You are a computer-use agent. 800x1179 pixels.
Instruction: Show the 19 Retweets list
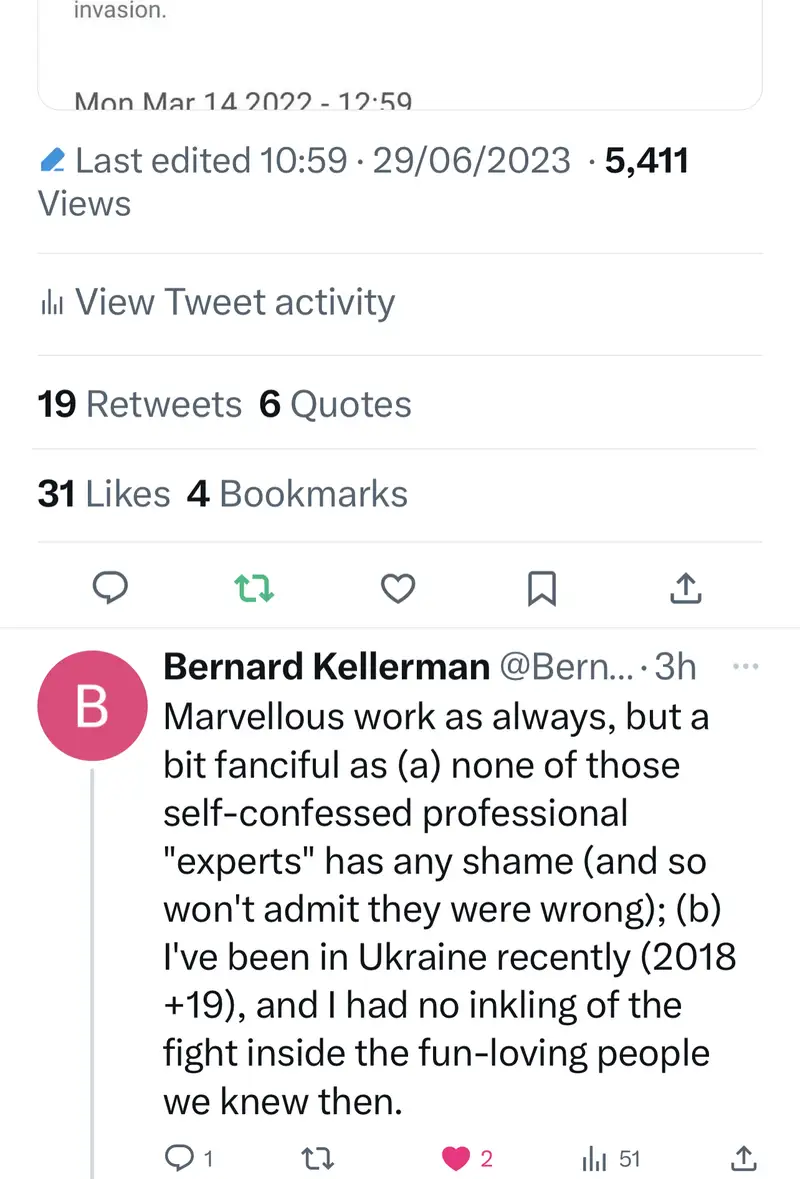(x=140, y=404)
